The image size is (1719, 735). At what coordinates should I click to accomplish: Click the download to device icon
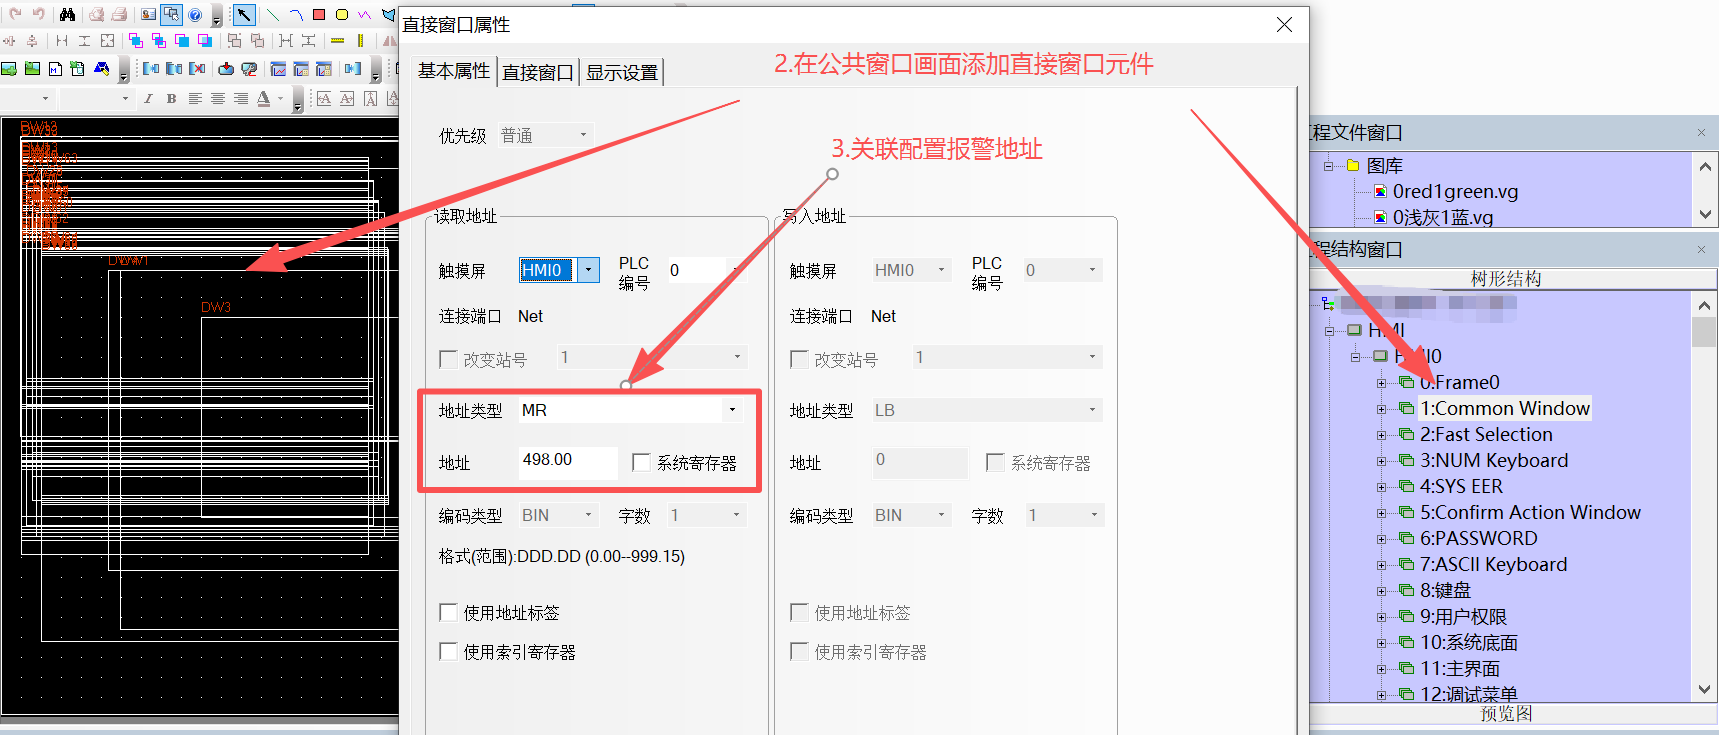click(226, 69)
